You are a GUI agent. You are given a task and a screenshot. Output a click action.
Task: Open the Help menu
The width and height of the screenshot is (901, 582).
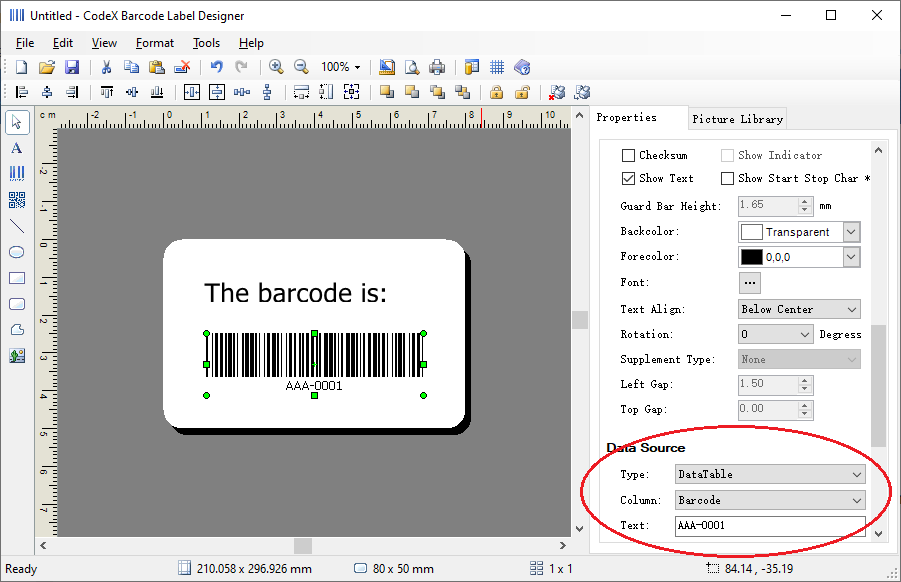pyautogui.click(x=251, y=43)
